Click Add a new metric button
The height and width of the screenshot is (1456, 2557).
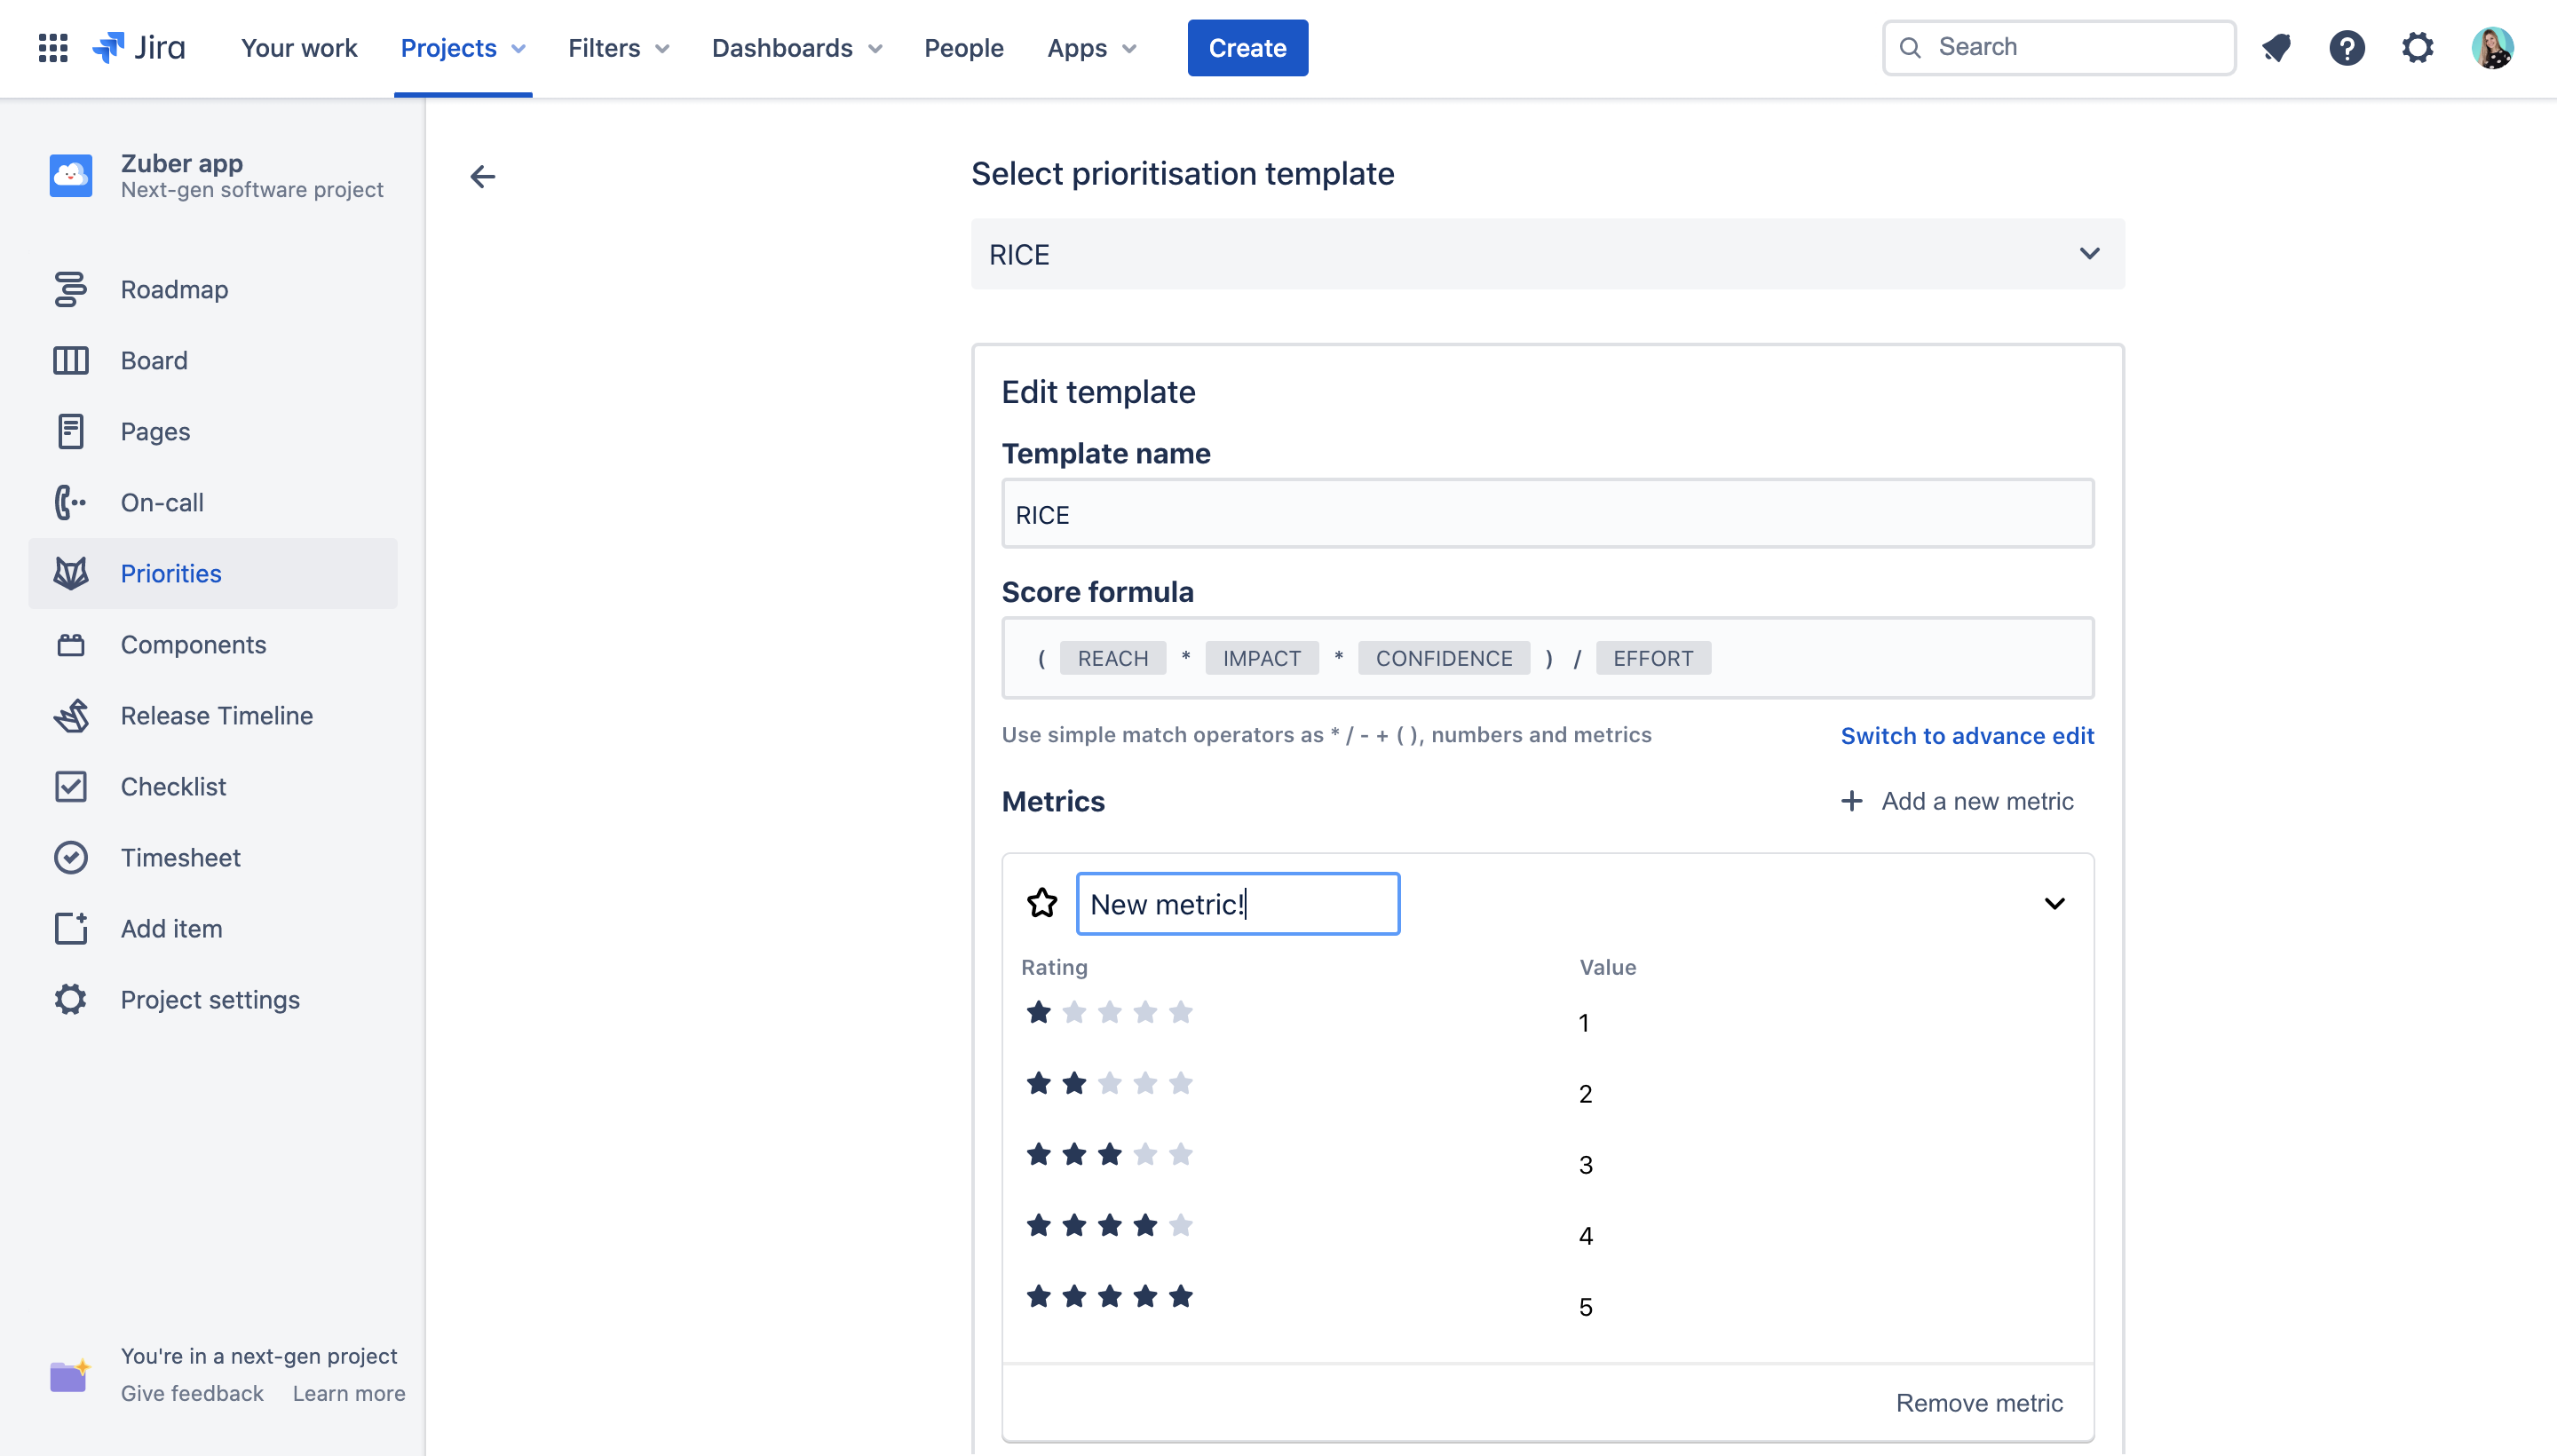(1957, 801)
